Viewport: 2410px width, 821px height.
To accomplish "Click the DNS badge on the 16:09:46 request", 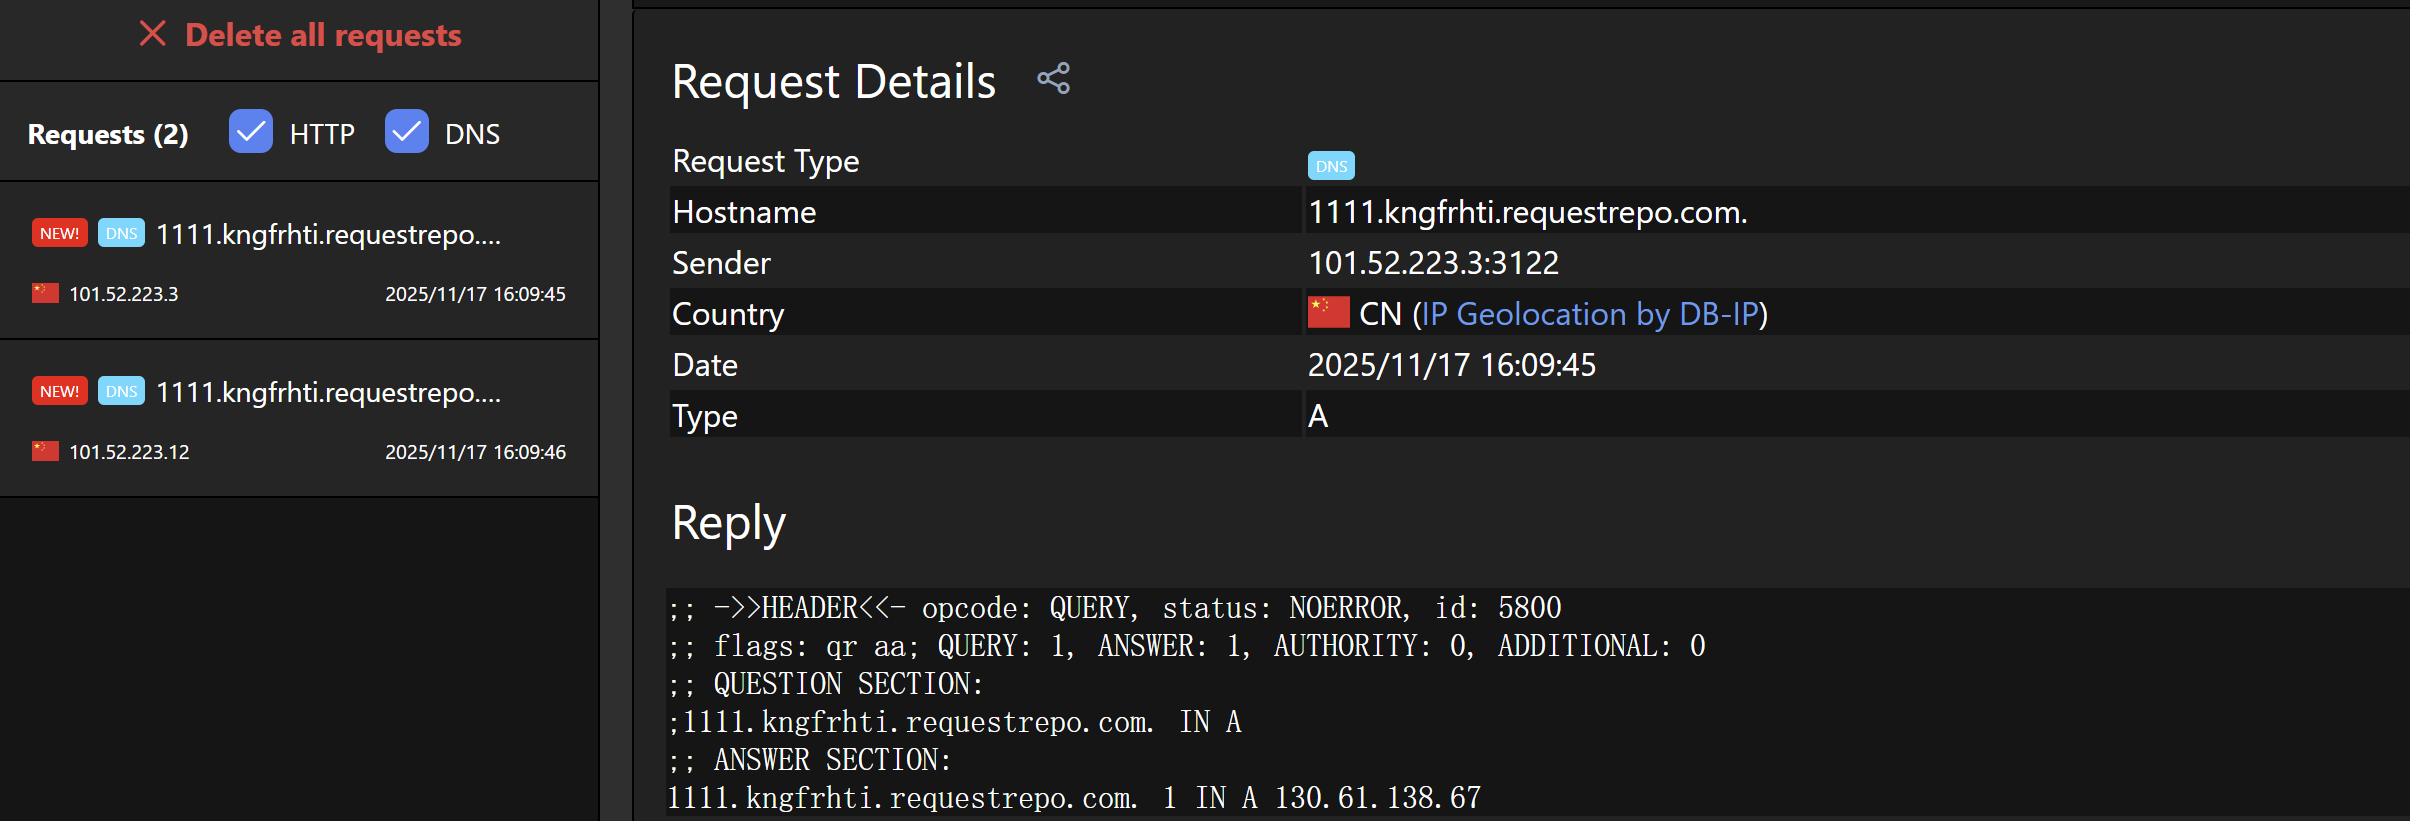I will pos(122,391).
